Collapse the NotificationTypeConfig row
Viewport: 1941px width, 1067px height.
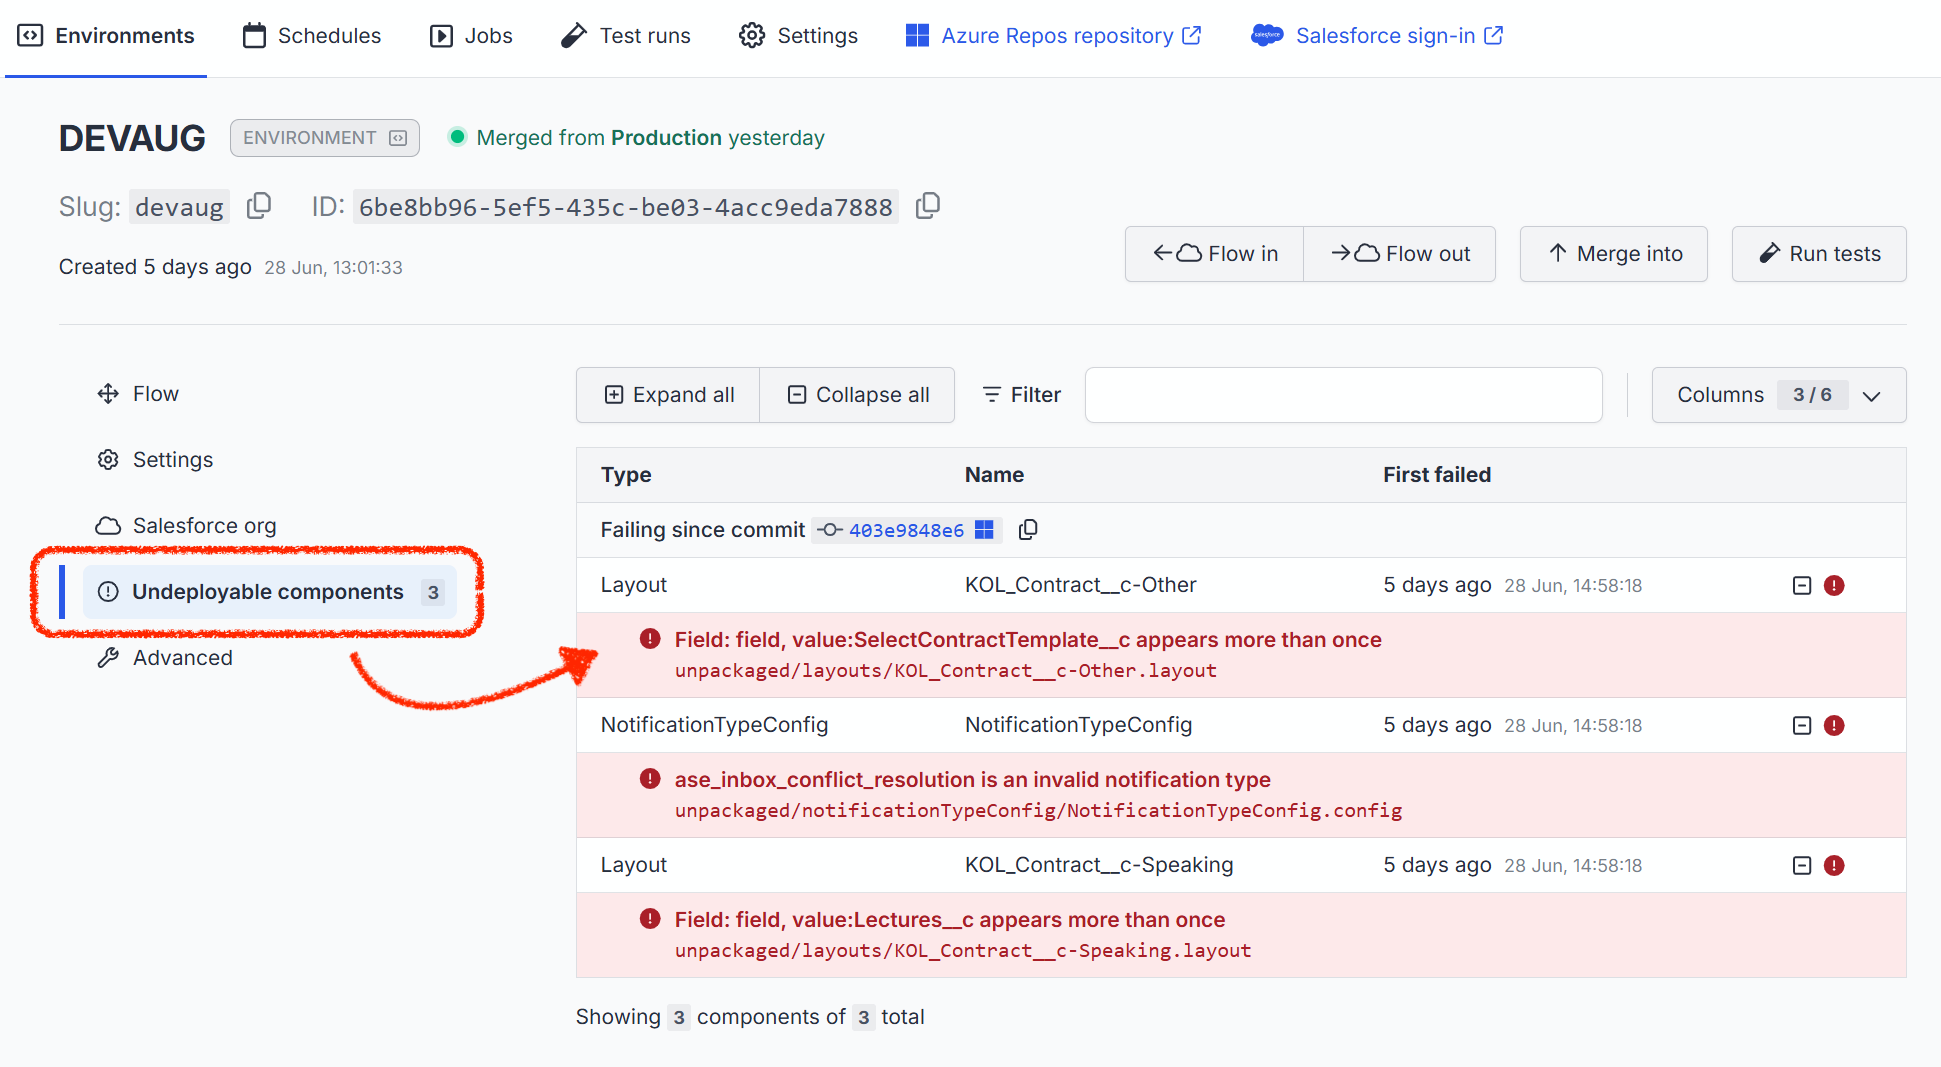[1802, 726]
